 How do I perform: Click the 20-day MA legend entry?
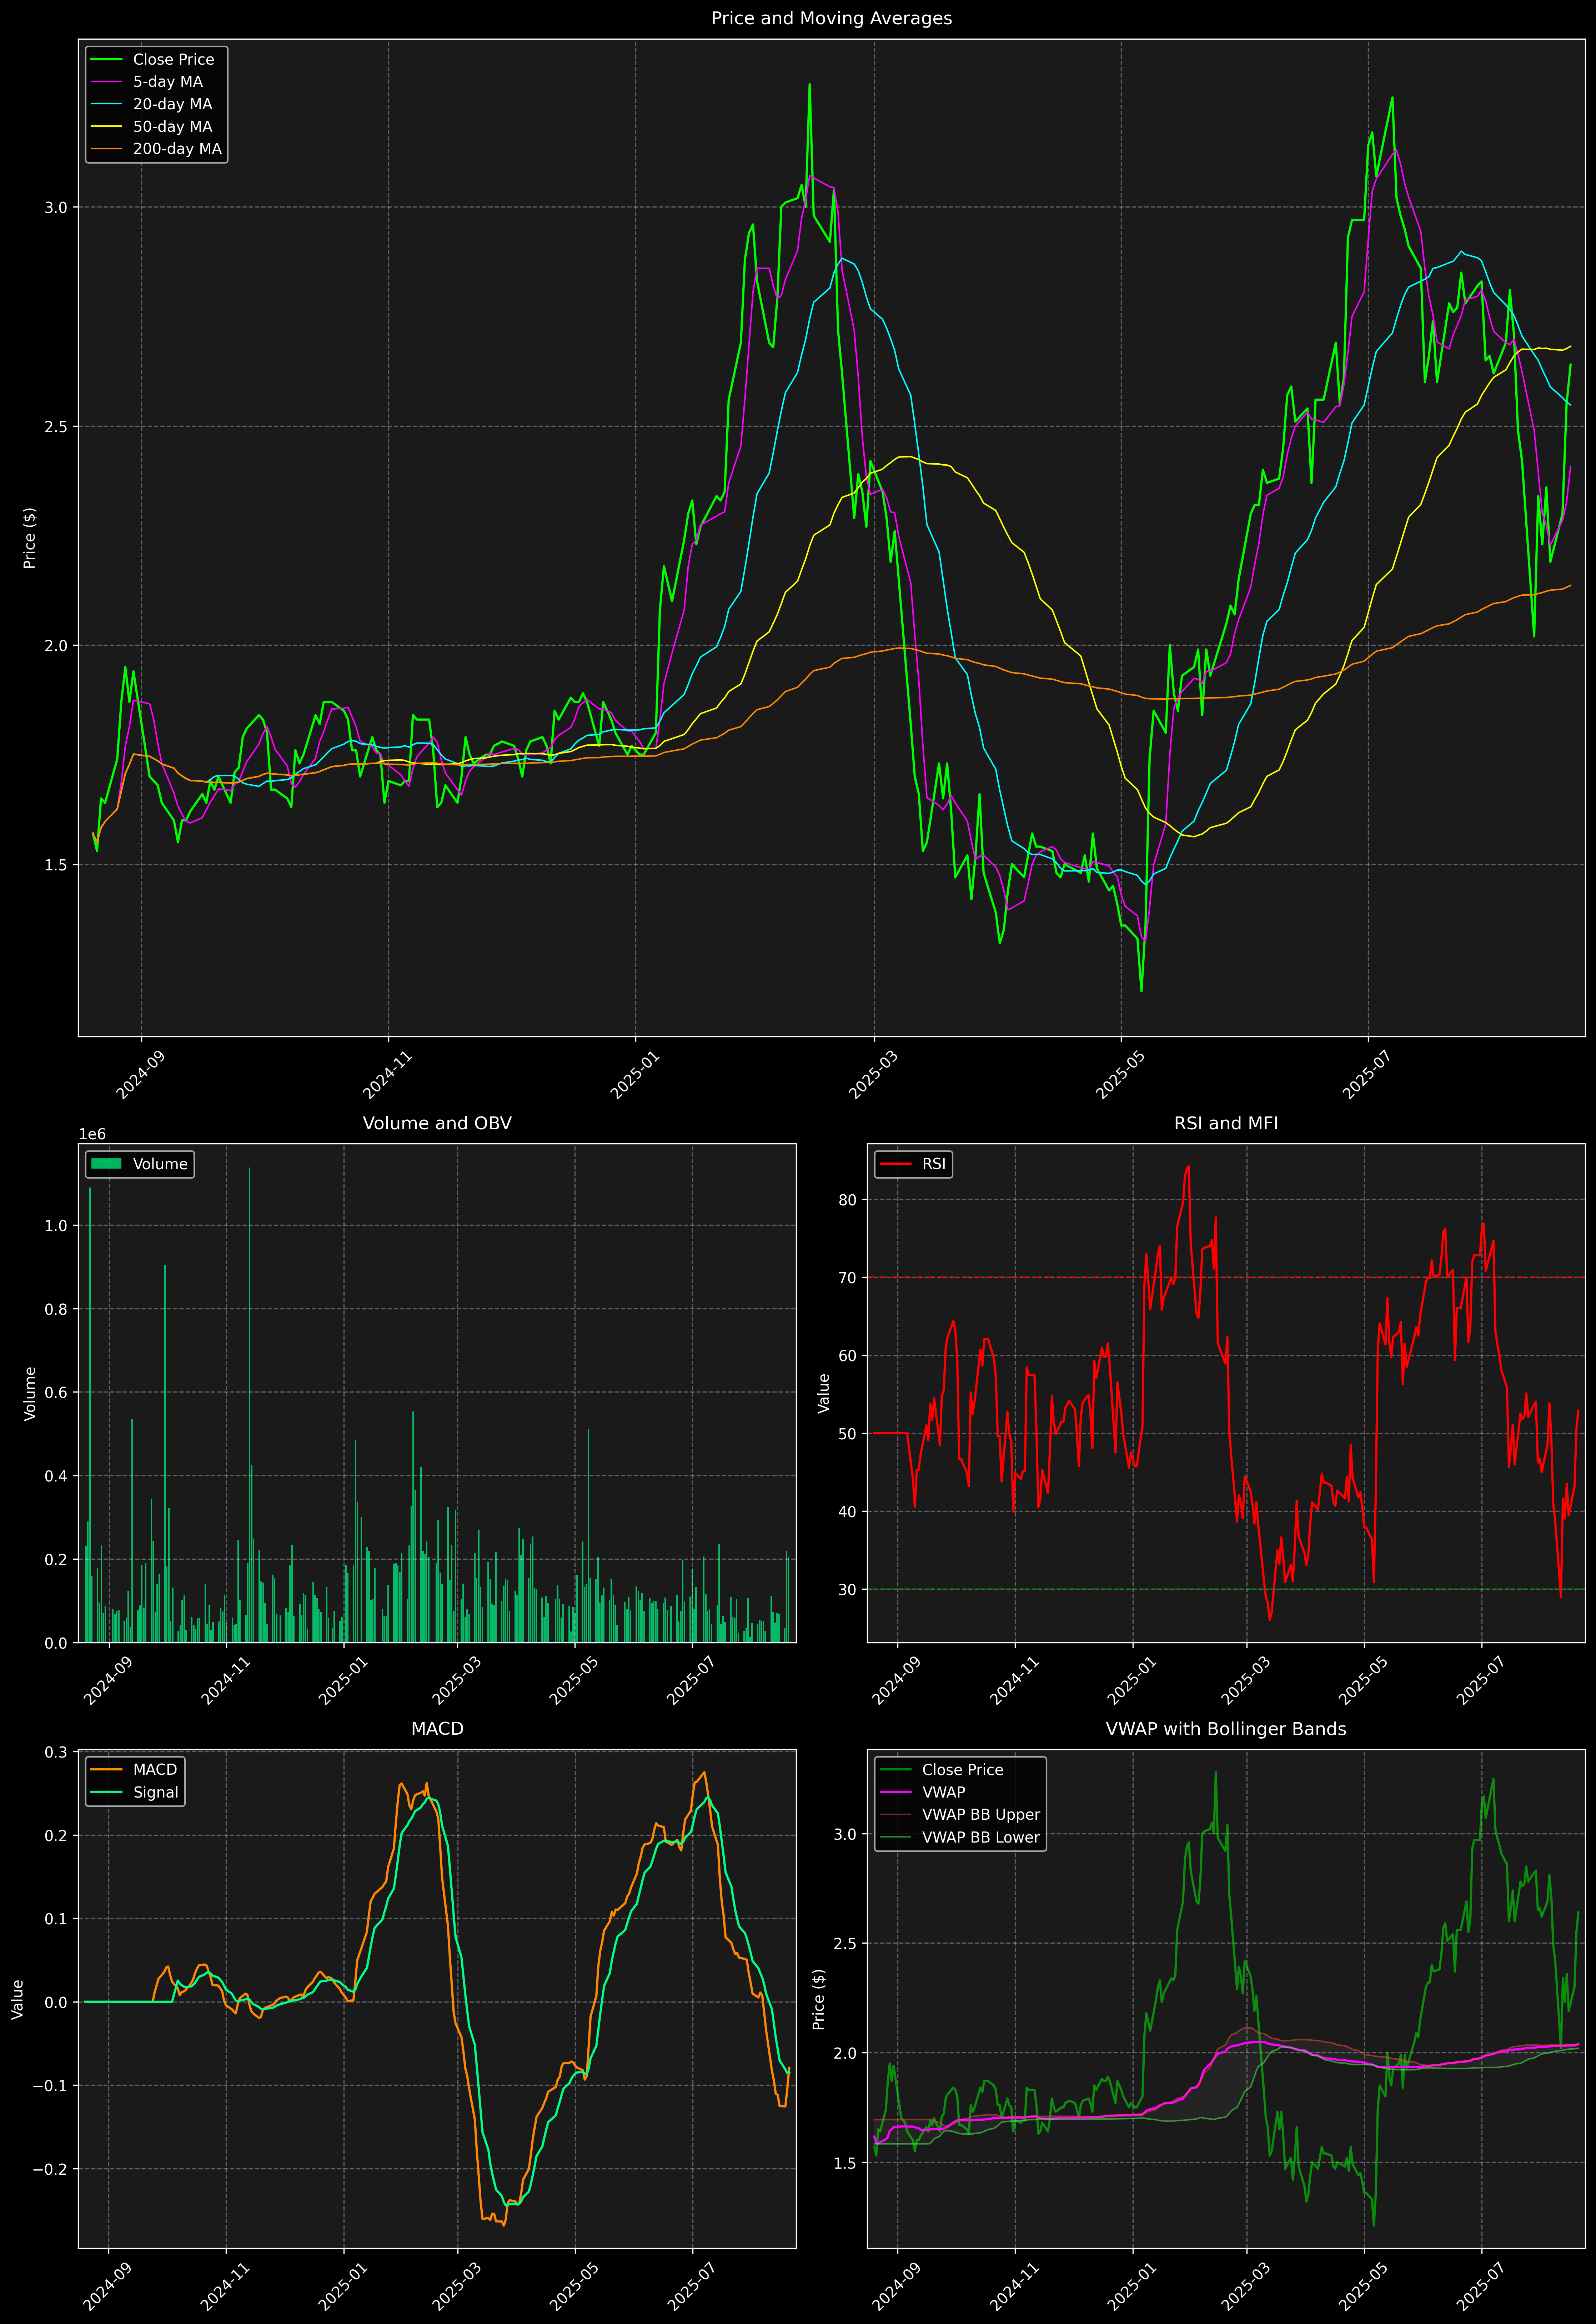172,104
